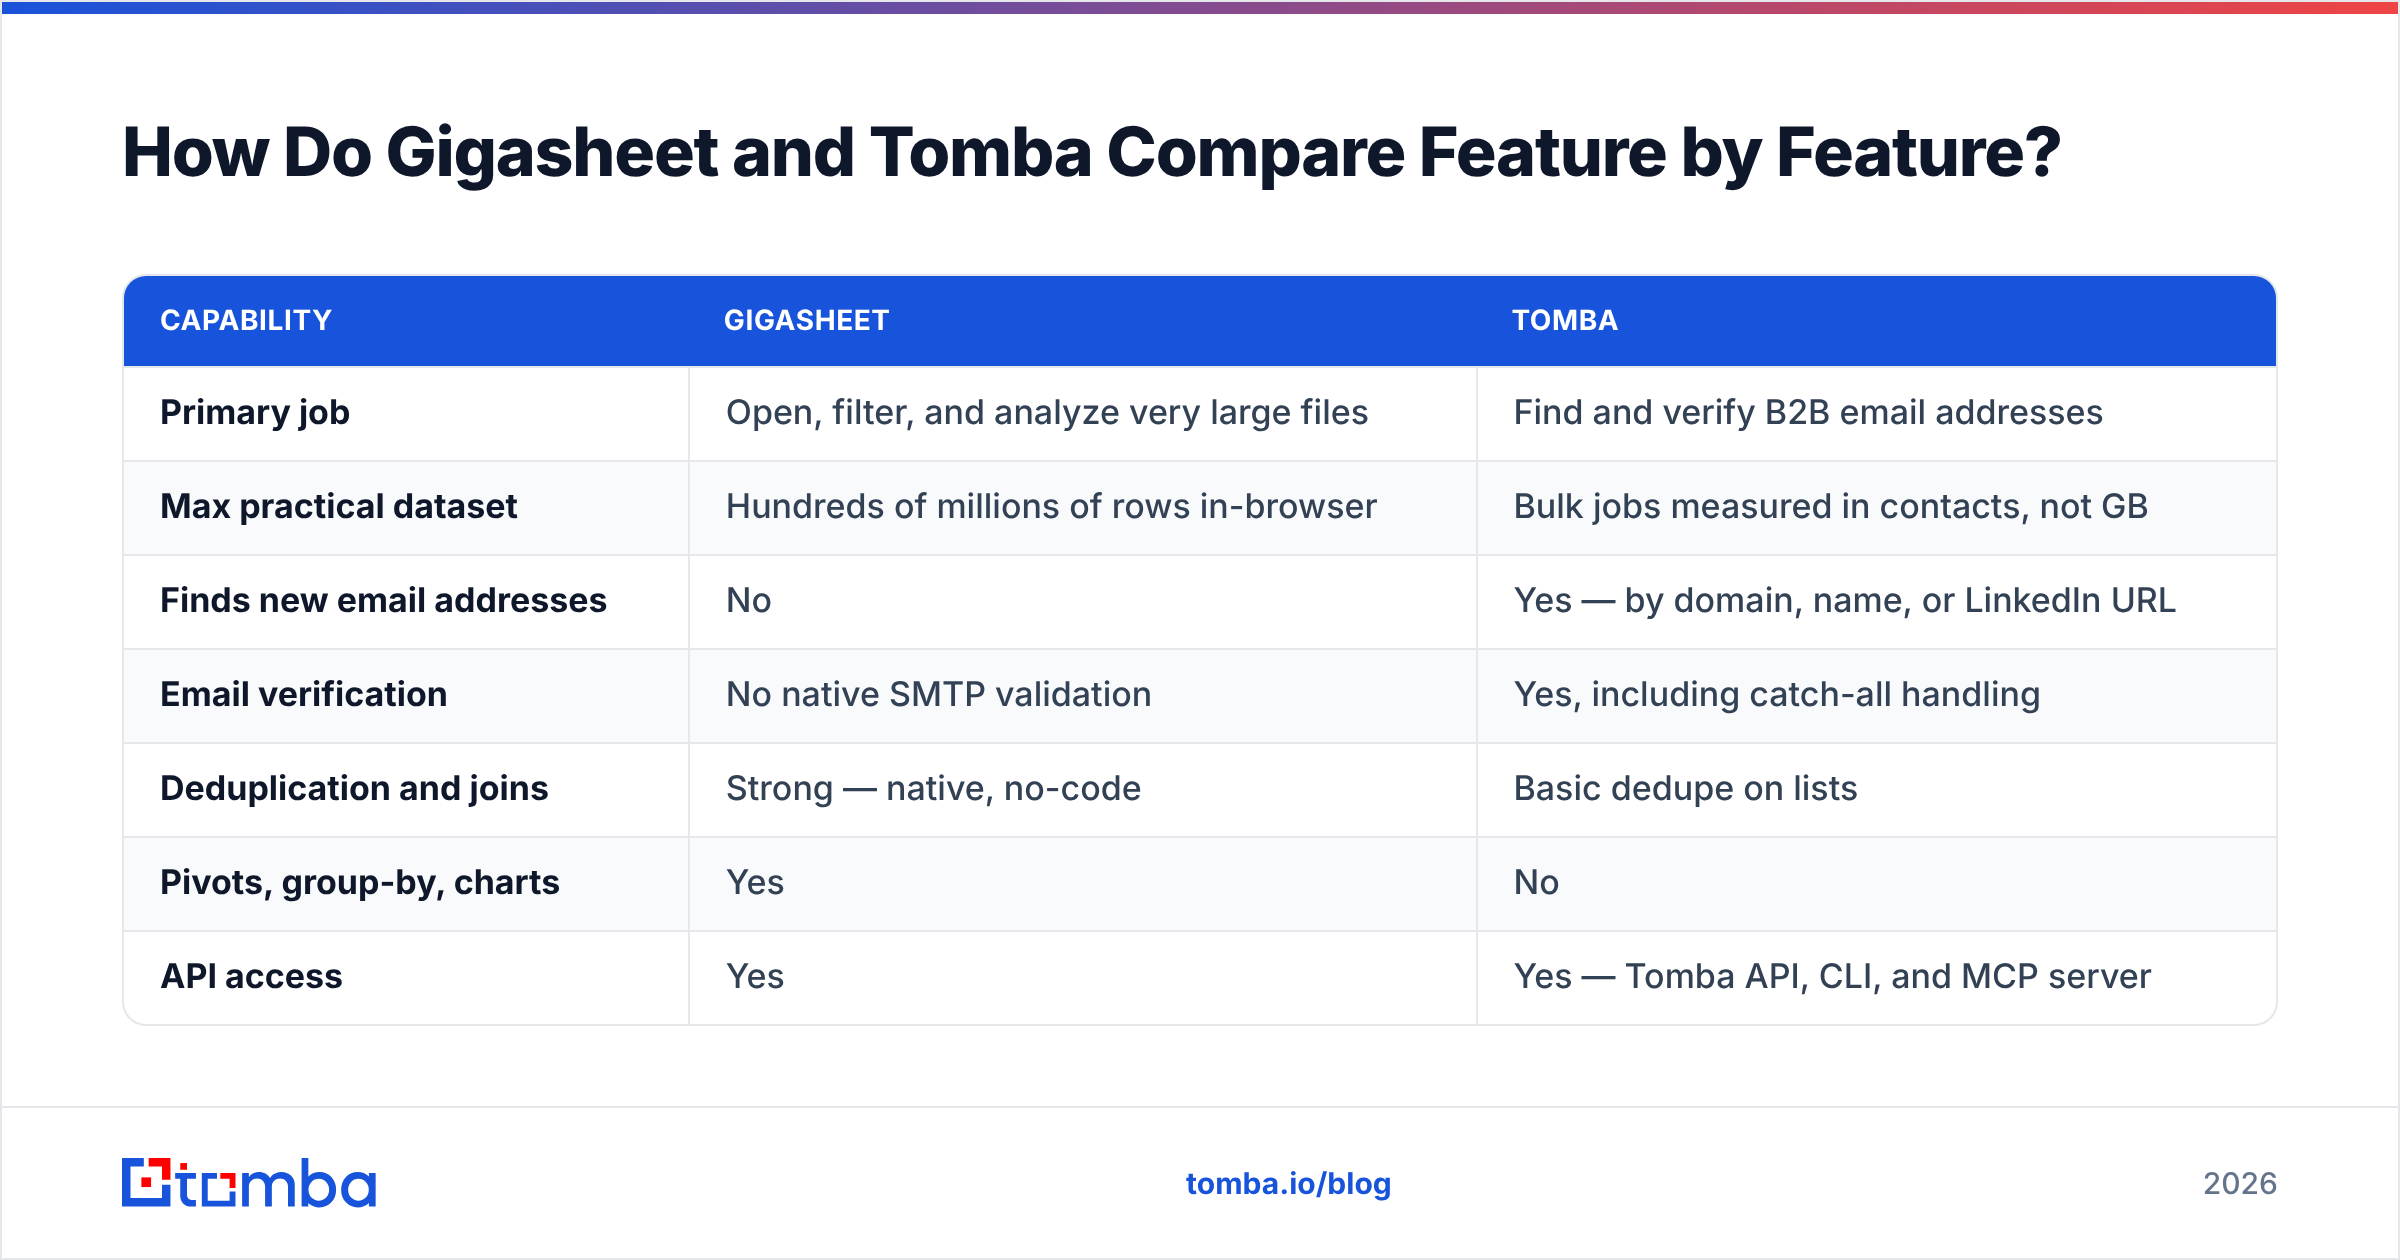Click the TOMBA column header
This screenshot has height=1260, width=2400.
point(1564,320)
